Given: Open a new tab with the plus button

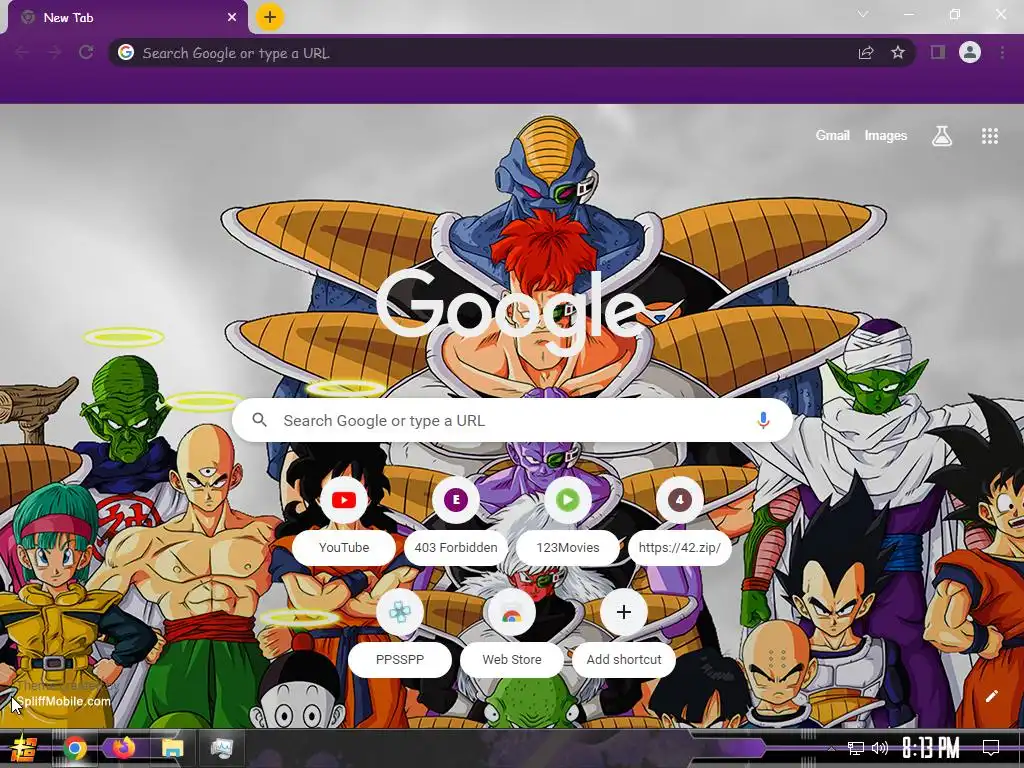Looking at the screenshot, I should [x=270, y=17].
